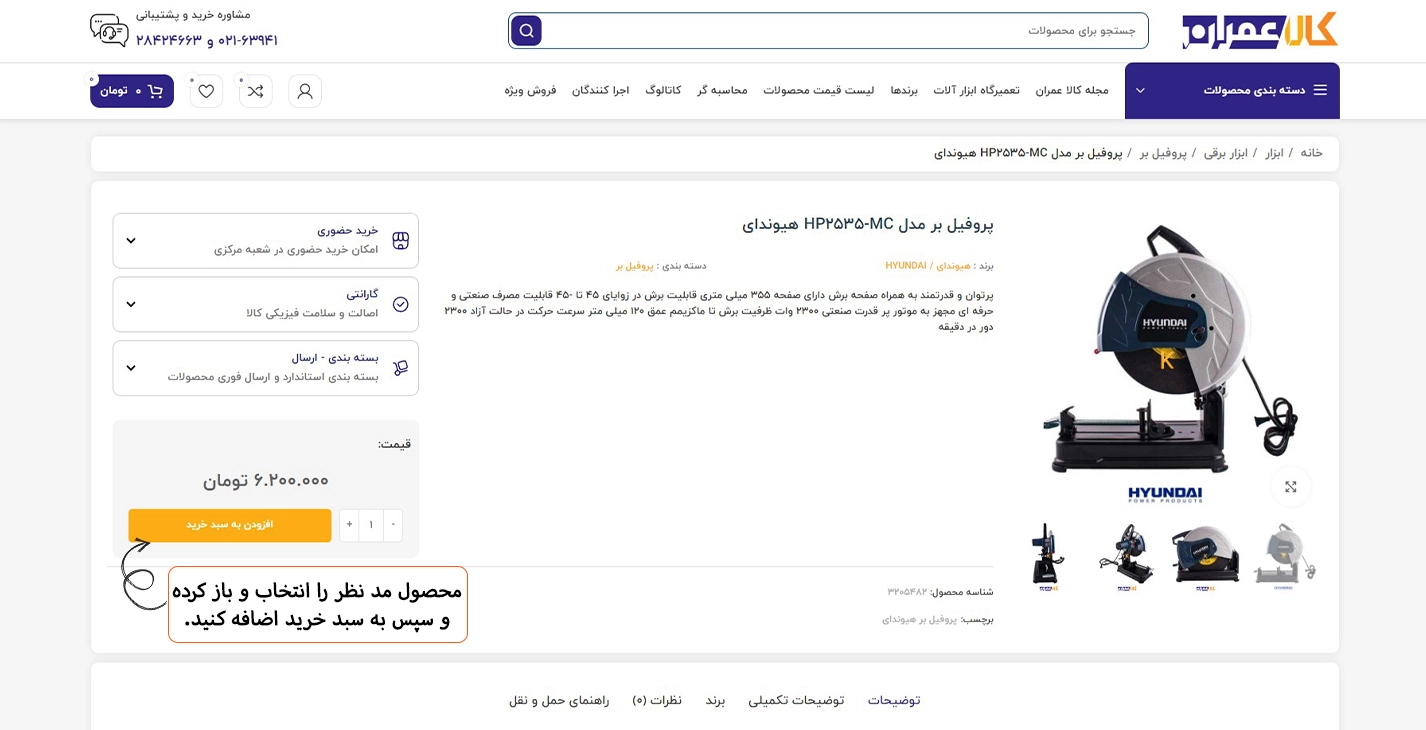
Task: Open محاسبه گر menu item
Action: 723,90
